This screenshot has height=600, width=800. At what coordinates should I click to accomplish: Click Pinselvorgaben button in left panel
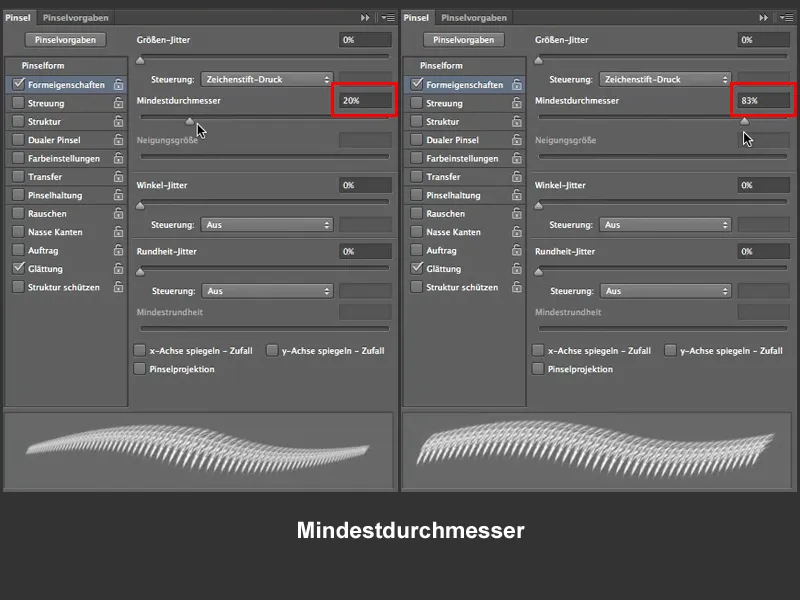click(x=65, y=40)
